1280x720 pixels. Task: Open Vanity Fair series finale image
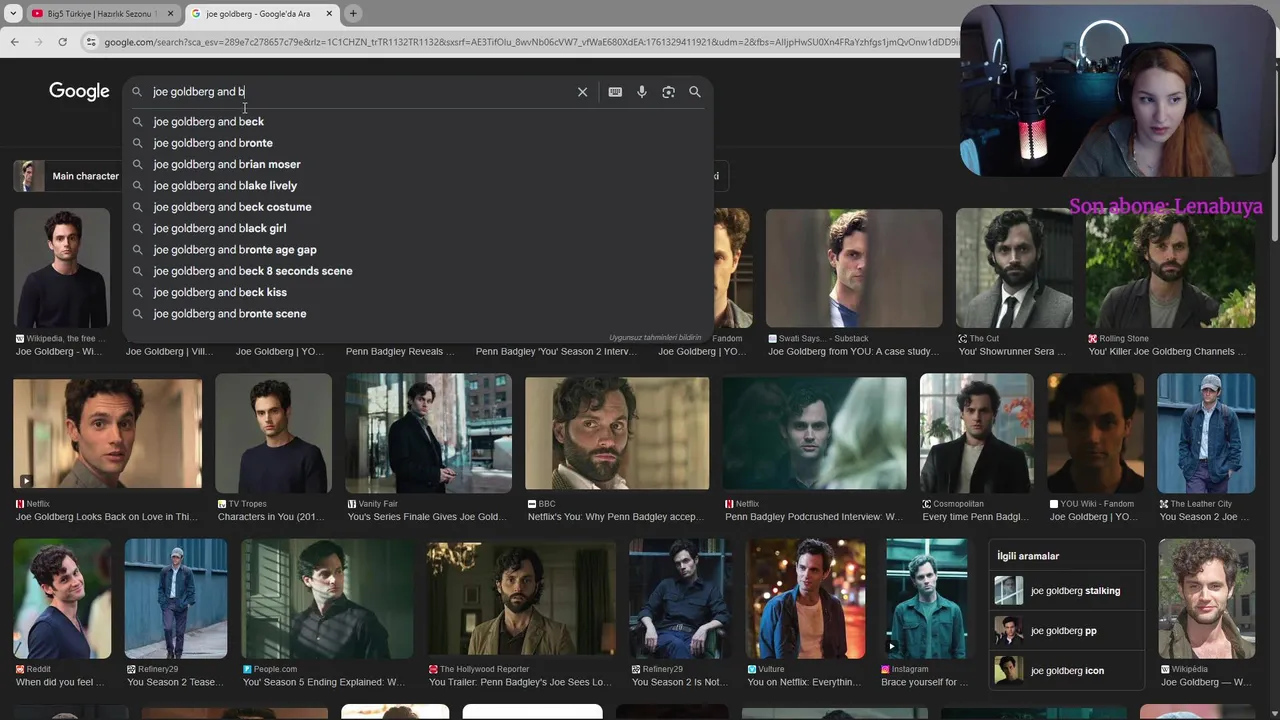tap(428, 433)
